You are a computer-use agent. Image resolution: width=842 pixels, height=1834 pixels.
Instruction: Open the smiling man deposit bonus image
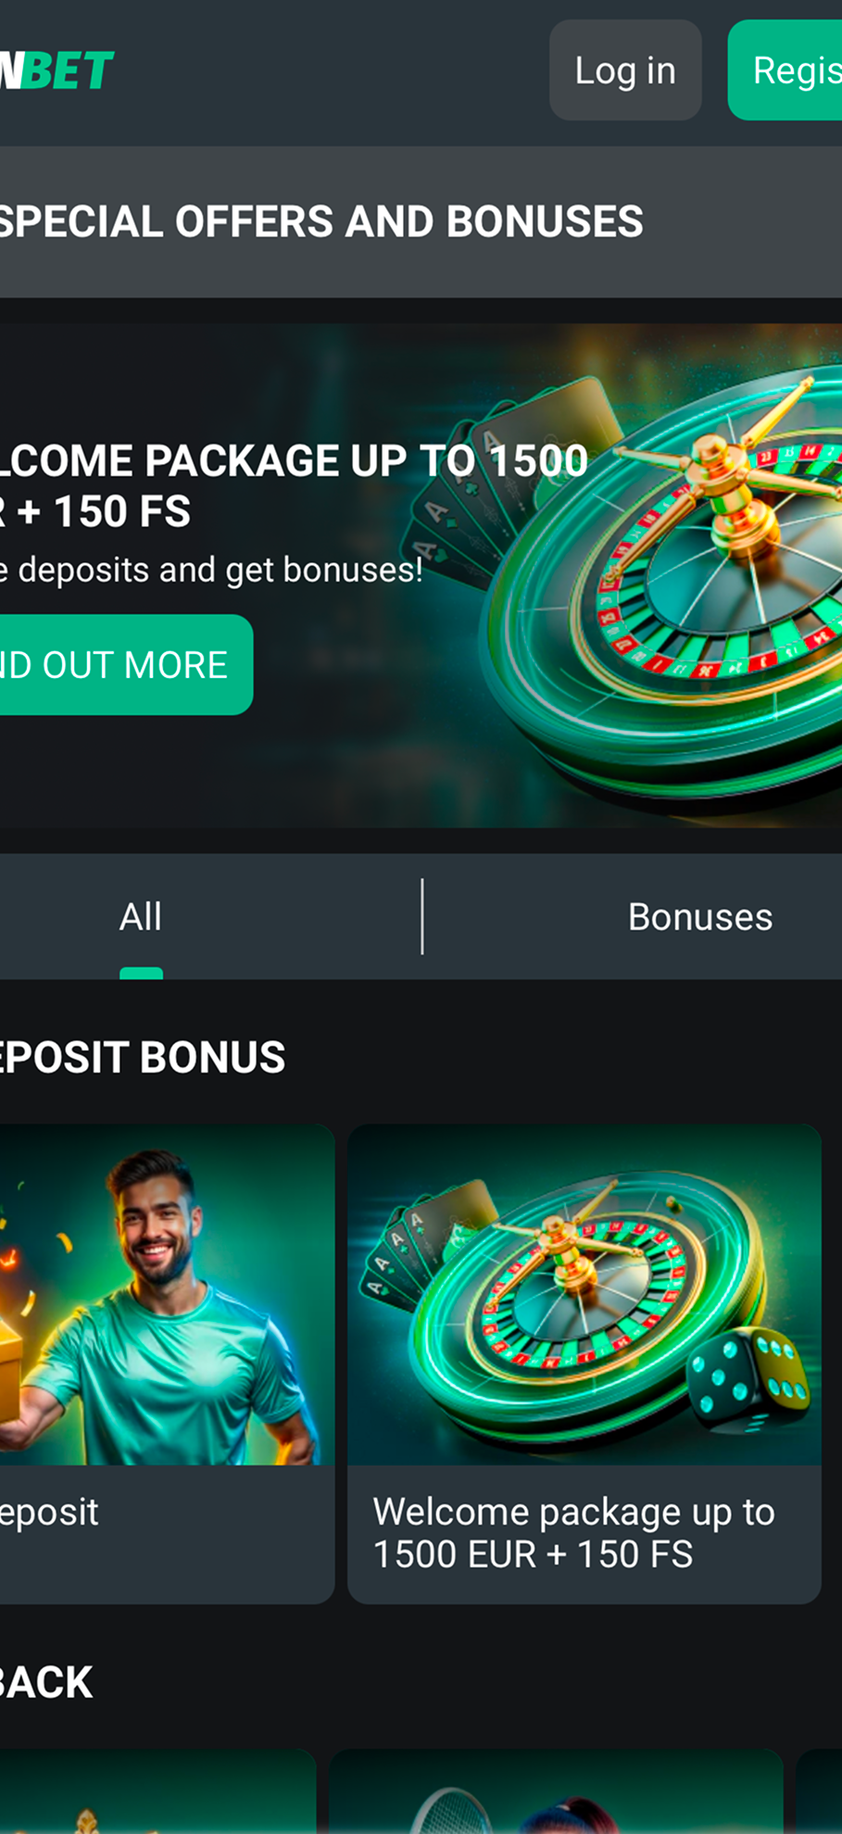click(167, 1295)
